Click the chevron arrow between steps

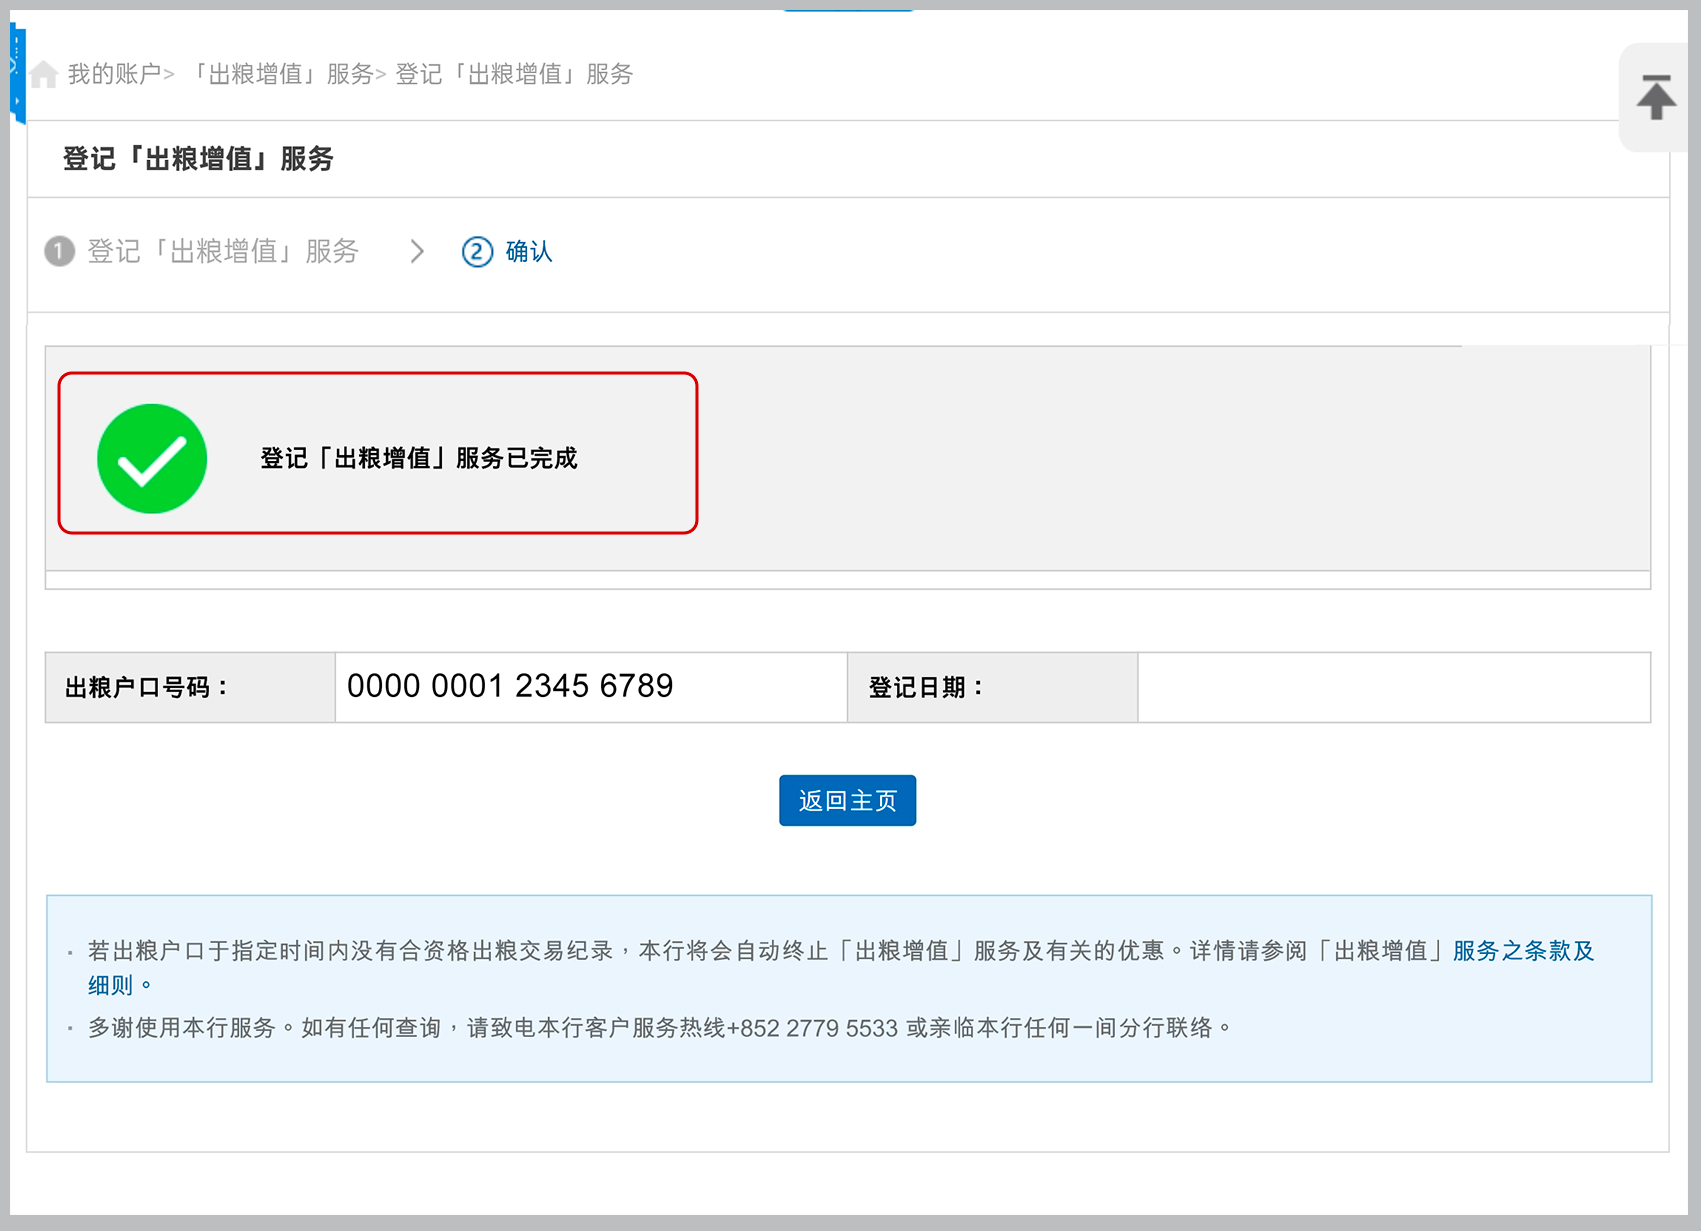click(417, 251)
